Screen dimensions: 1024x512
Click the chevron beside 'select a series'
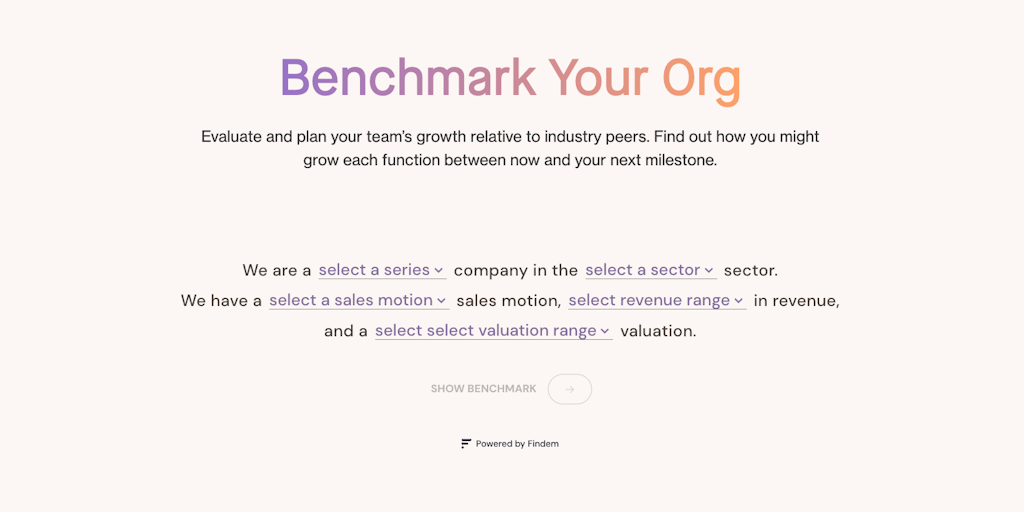439,271
